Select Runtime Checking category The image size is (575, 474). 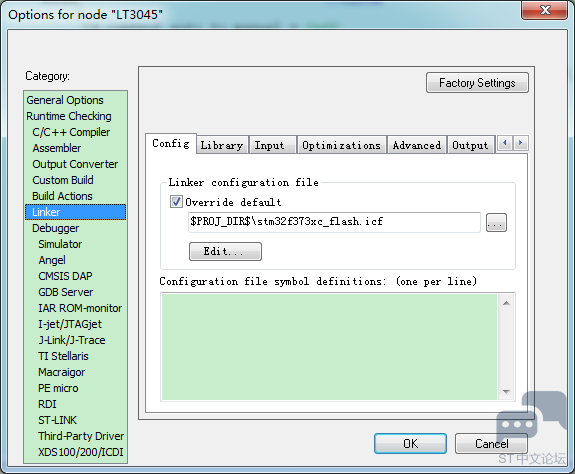(69, 116)
